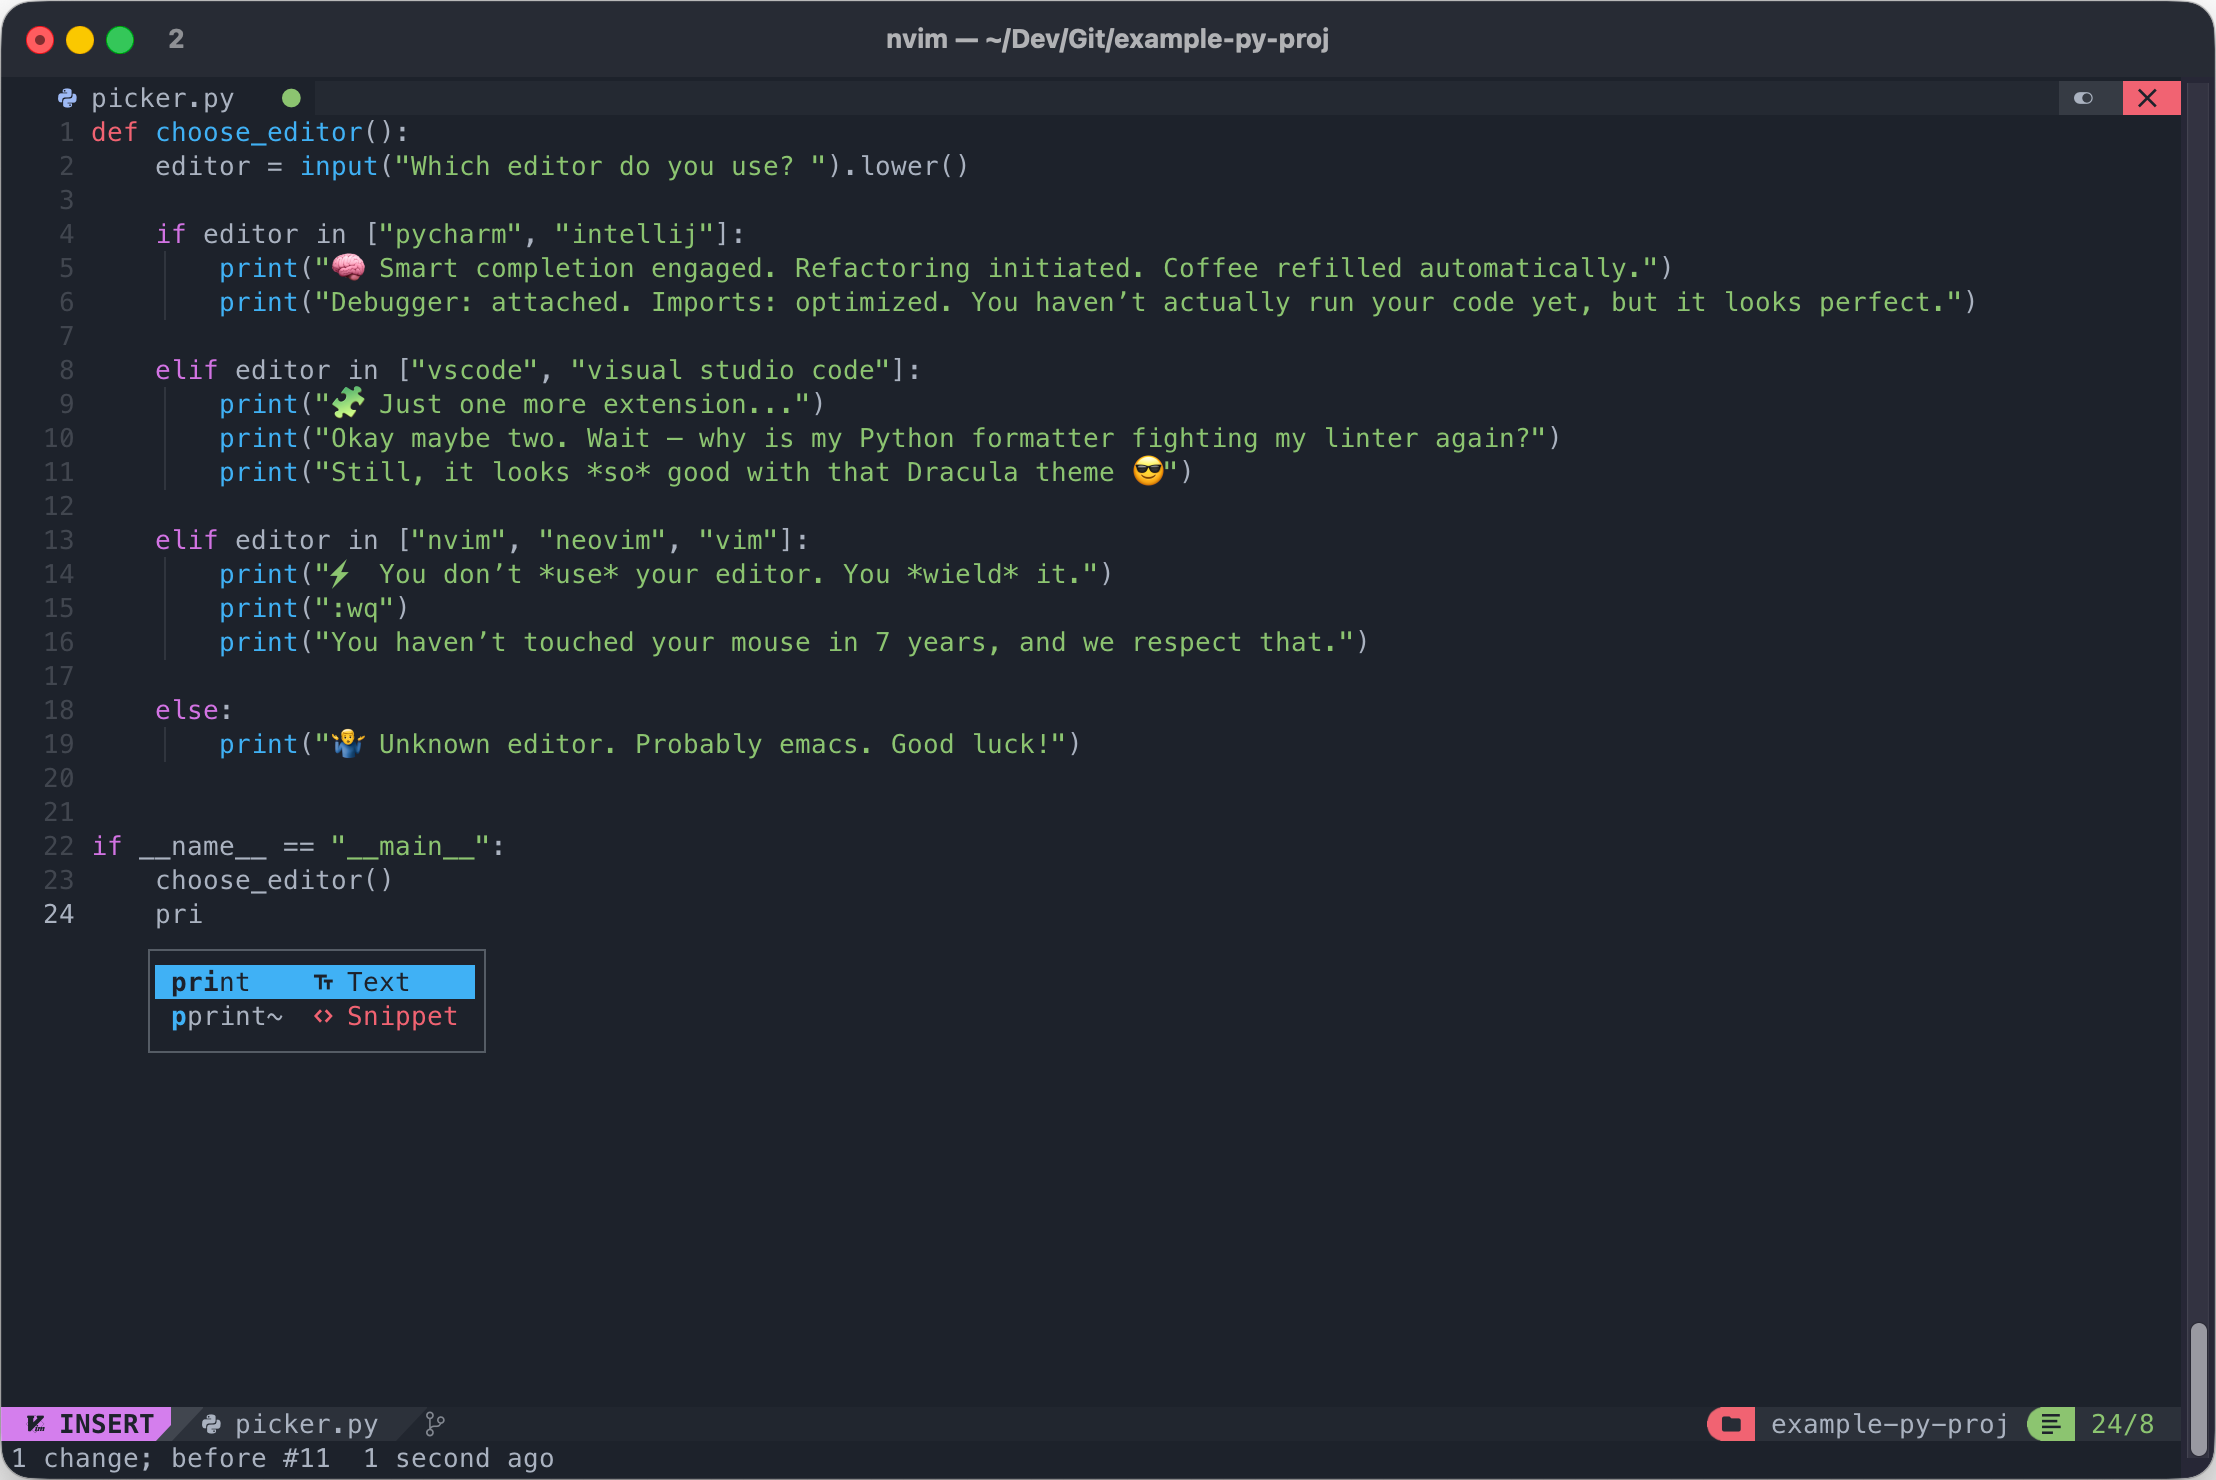Click the git branch icon in statusline
2216x1480 pixels.
[434, 1424]
